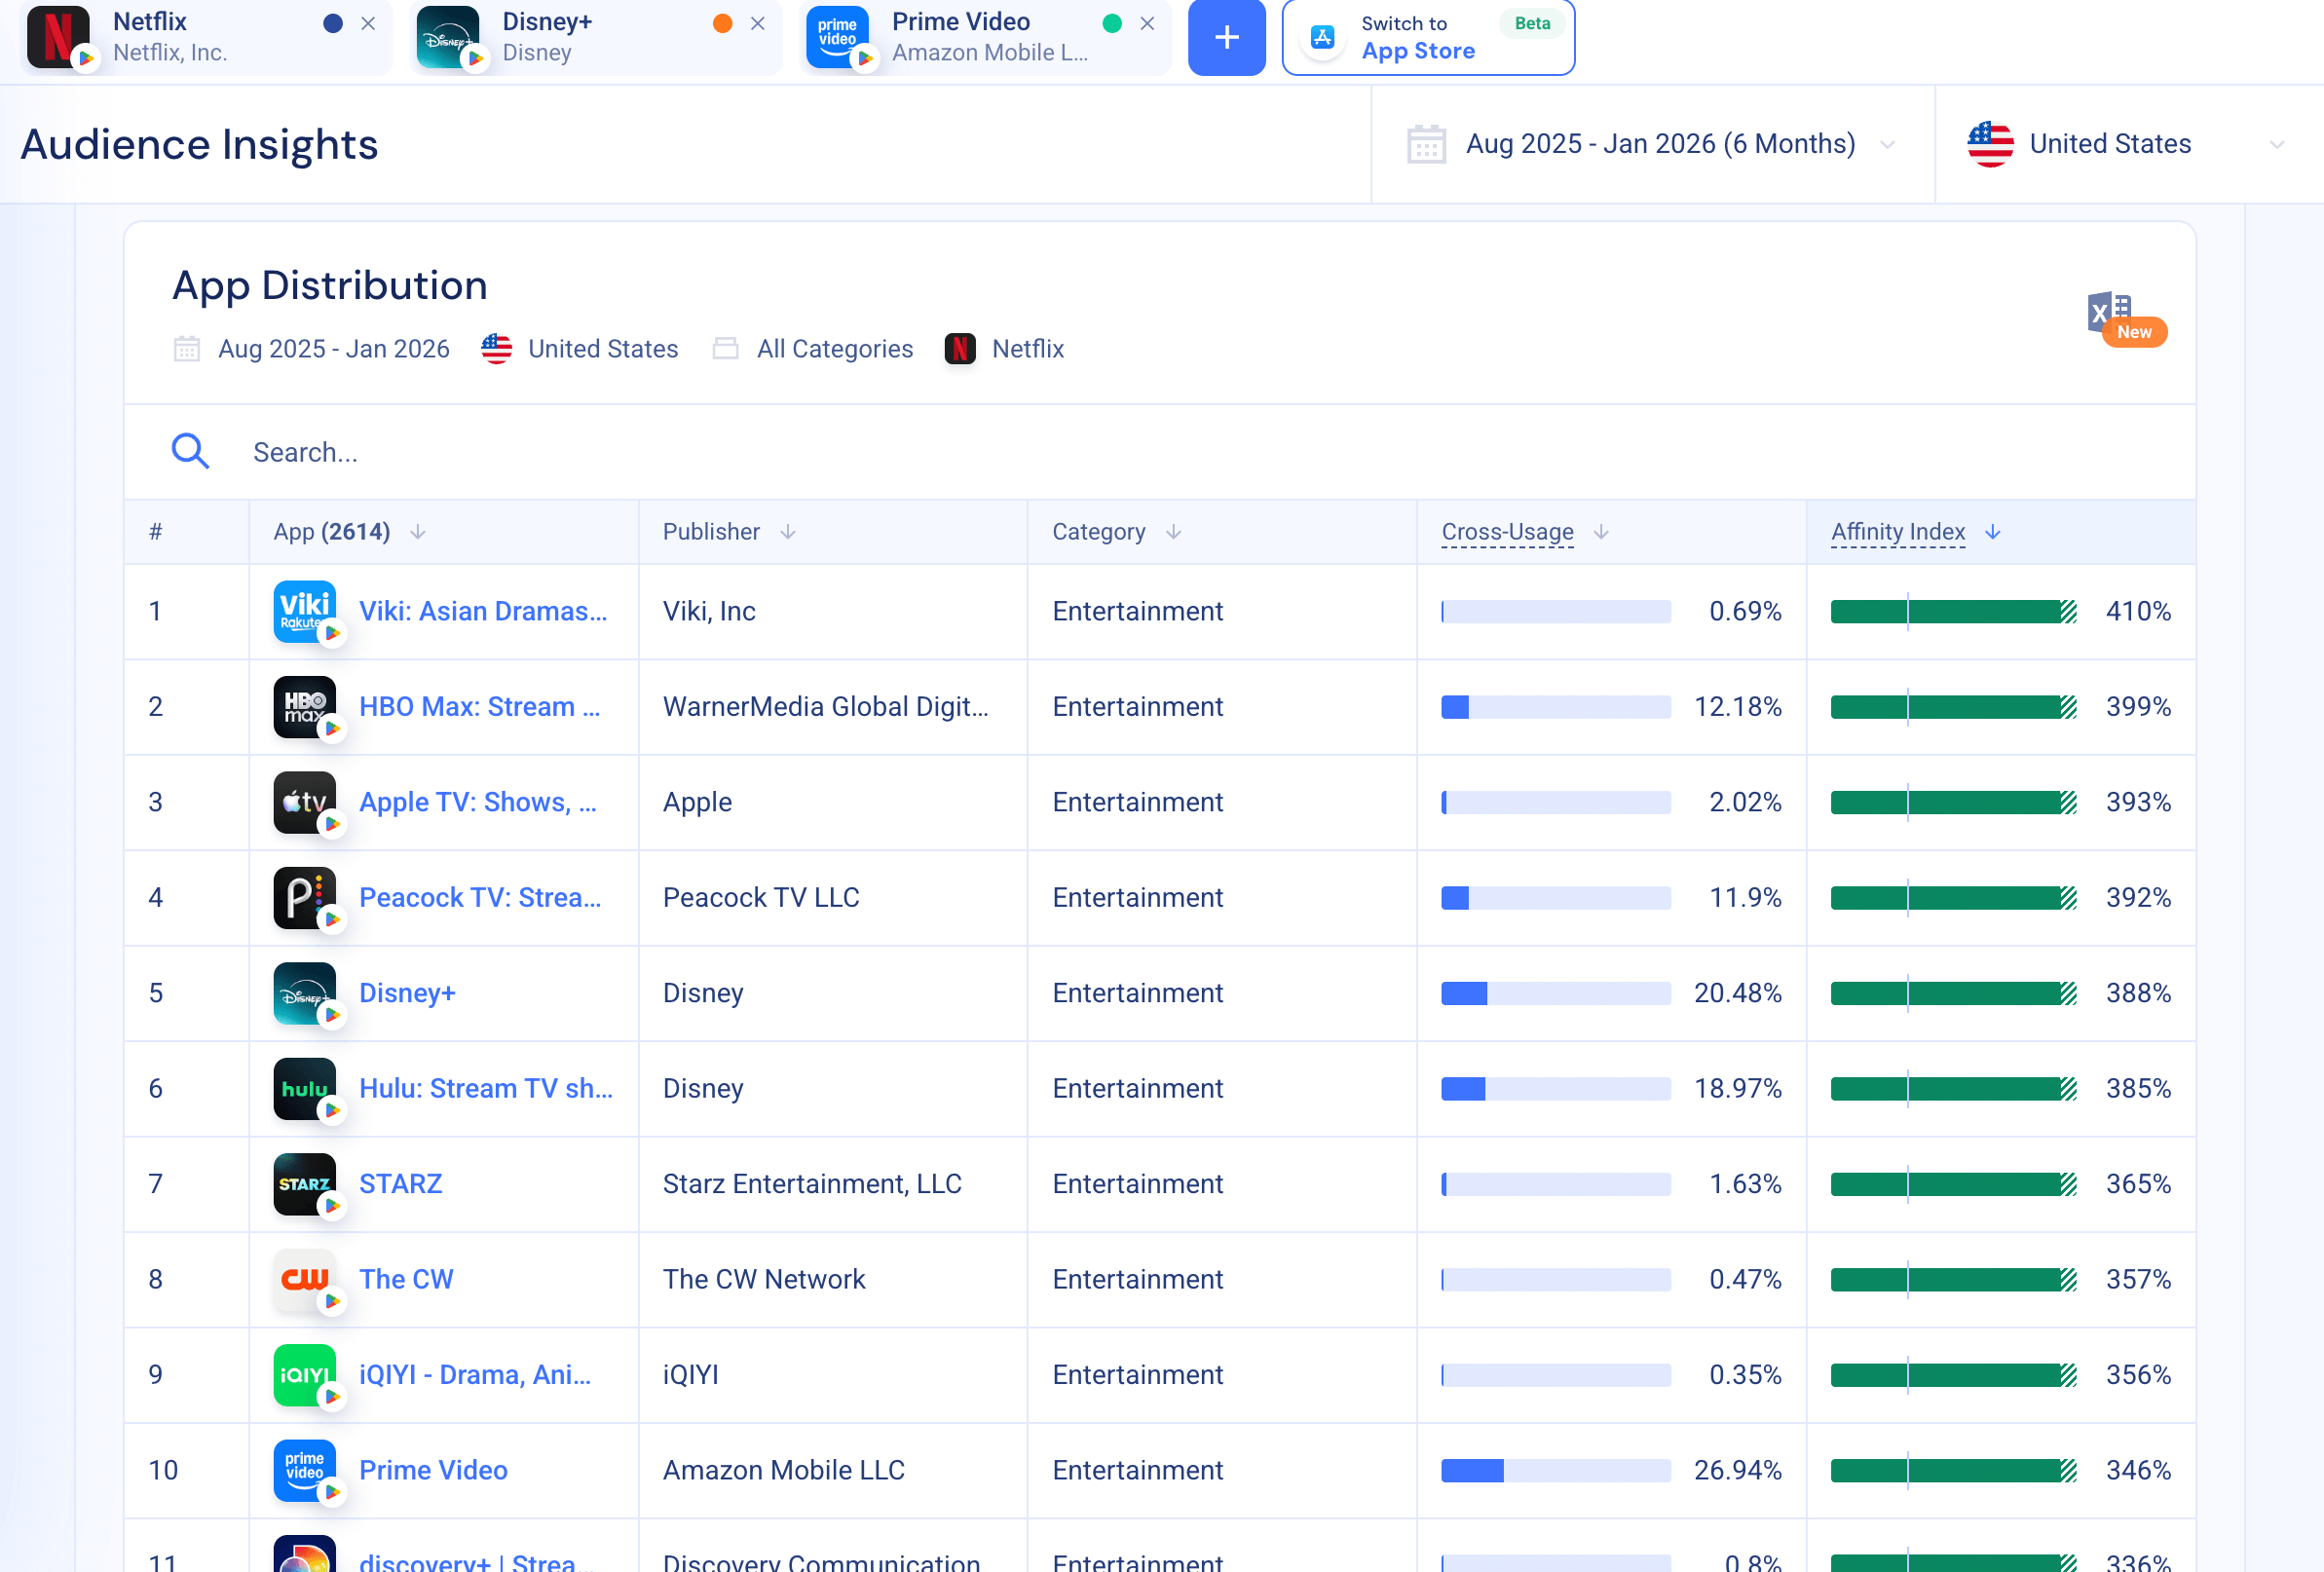The width and height of the screenshot is (2324, 1572).
Task: Click the 385% affinity value for Hulu
Action: (x=2138, y=1088)
